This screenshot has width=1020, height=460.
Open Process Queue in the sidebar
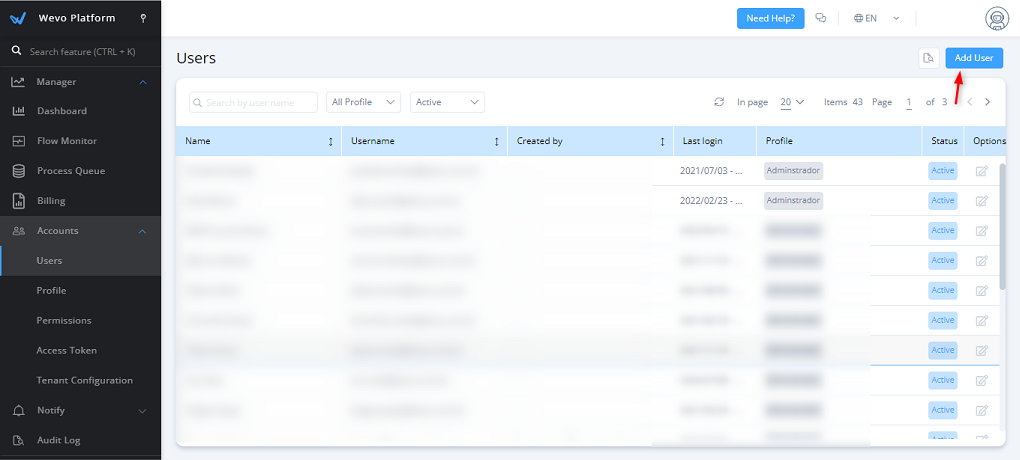point(70,171)
